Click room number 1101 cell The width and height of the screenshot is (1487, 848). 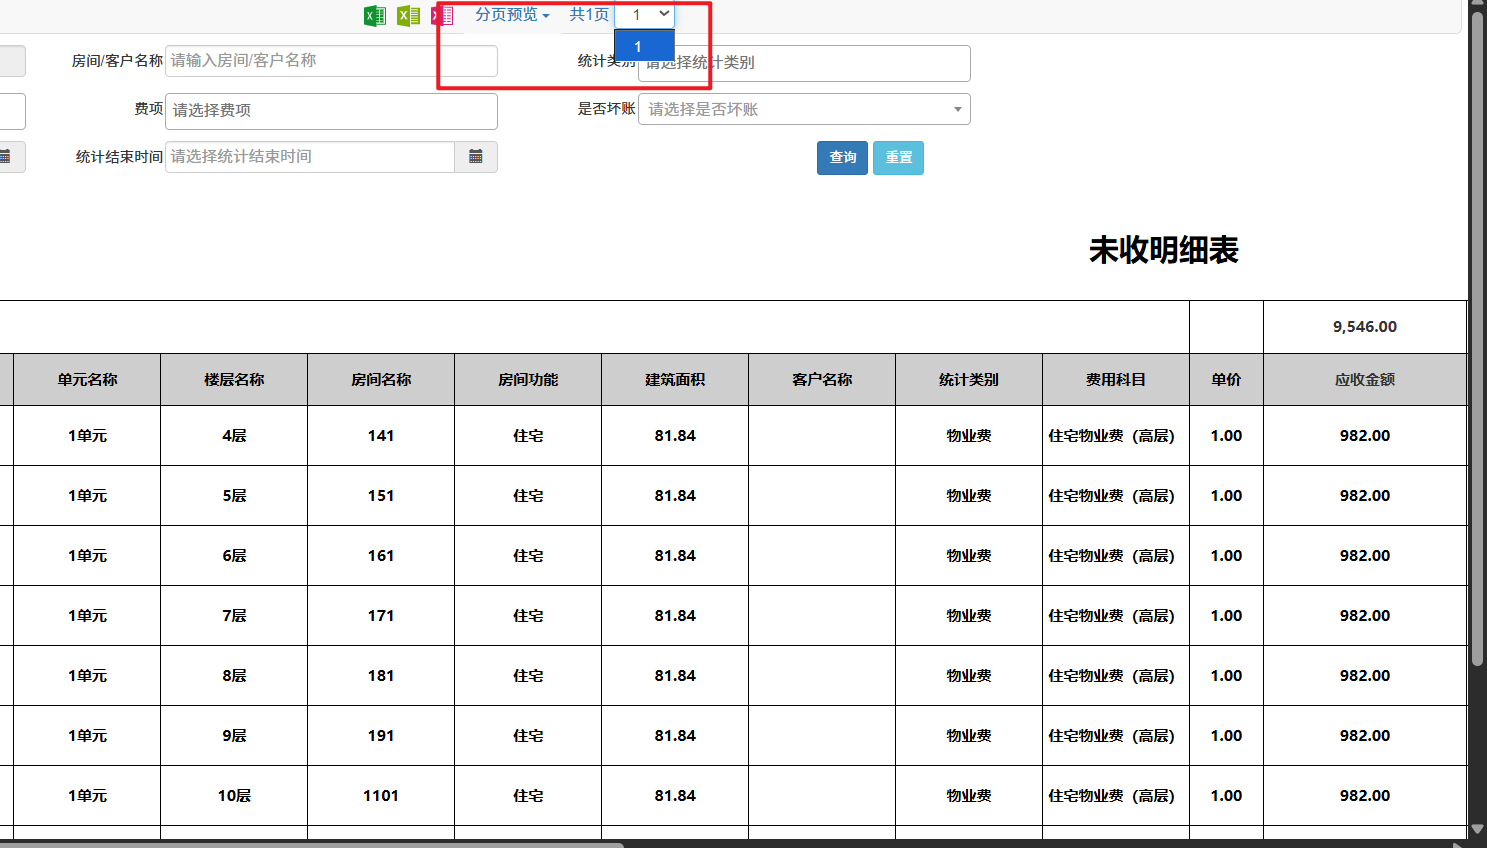381,796
